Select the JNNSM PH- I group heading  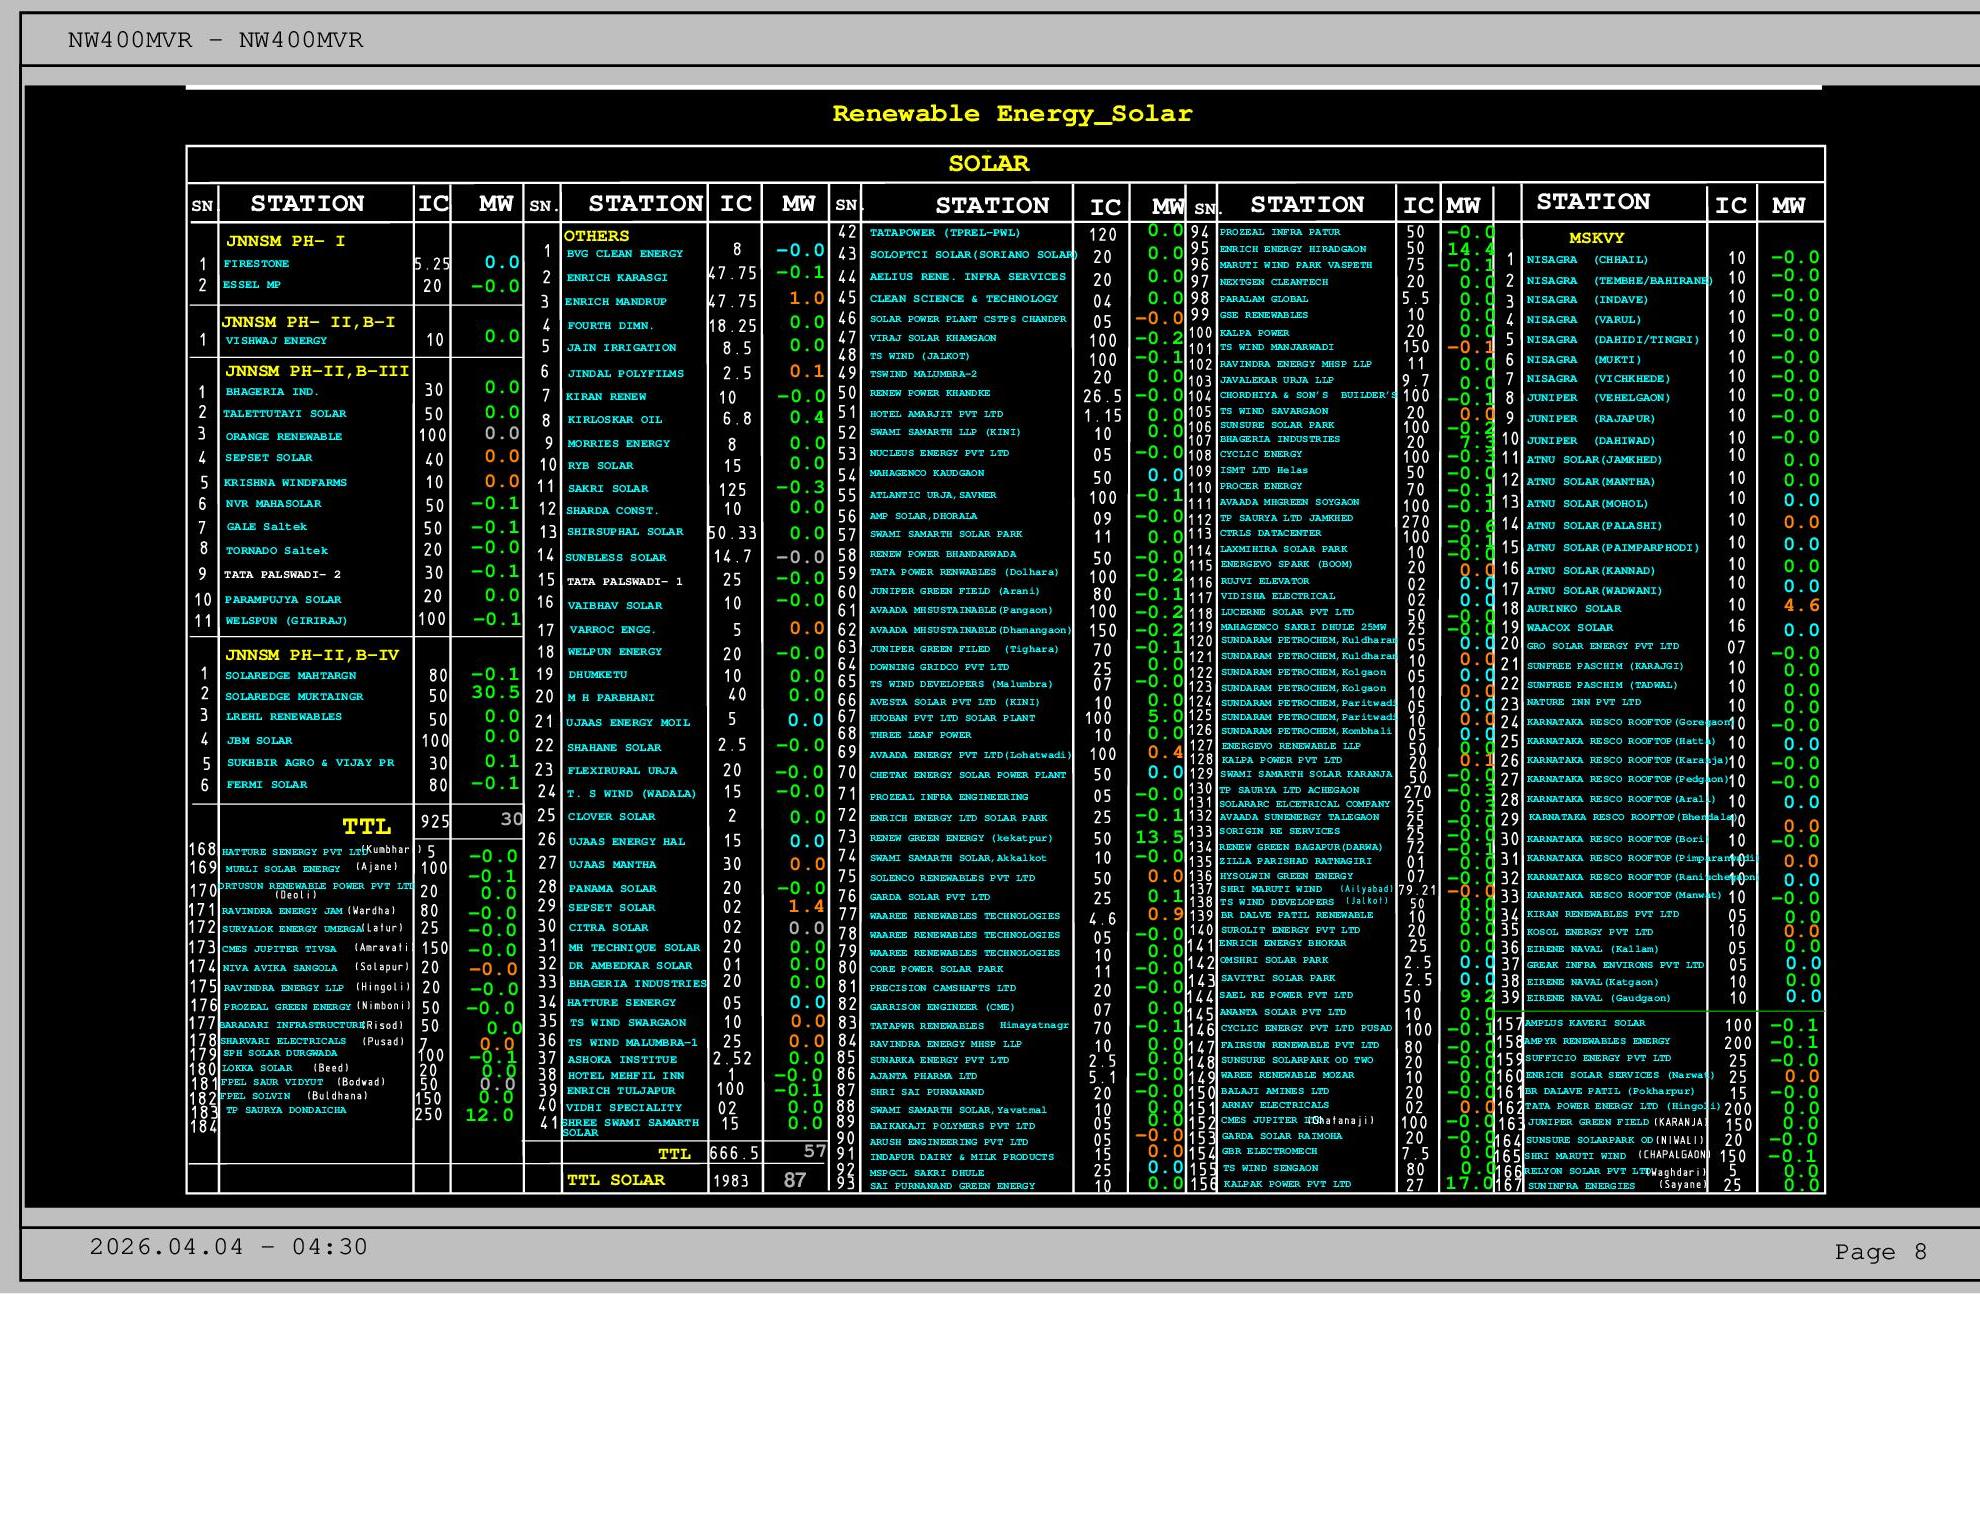(285, 241)
